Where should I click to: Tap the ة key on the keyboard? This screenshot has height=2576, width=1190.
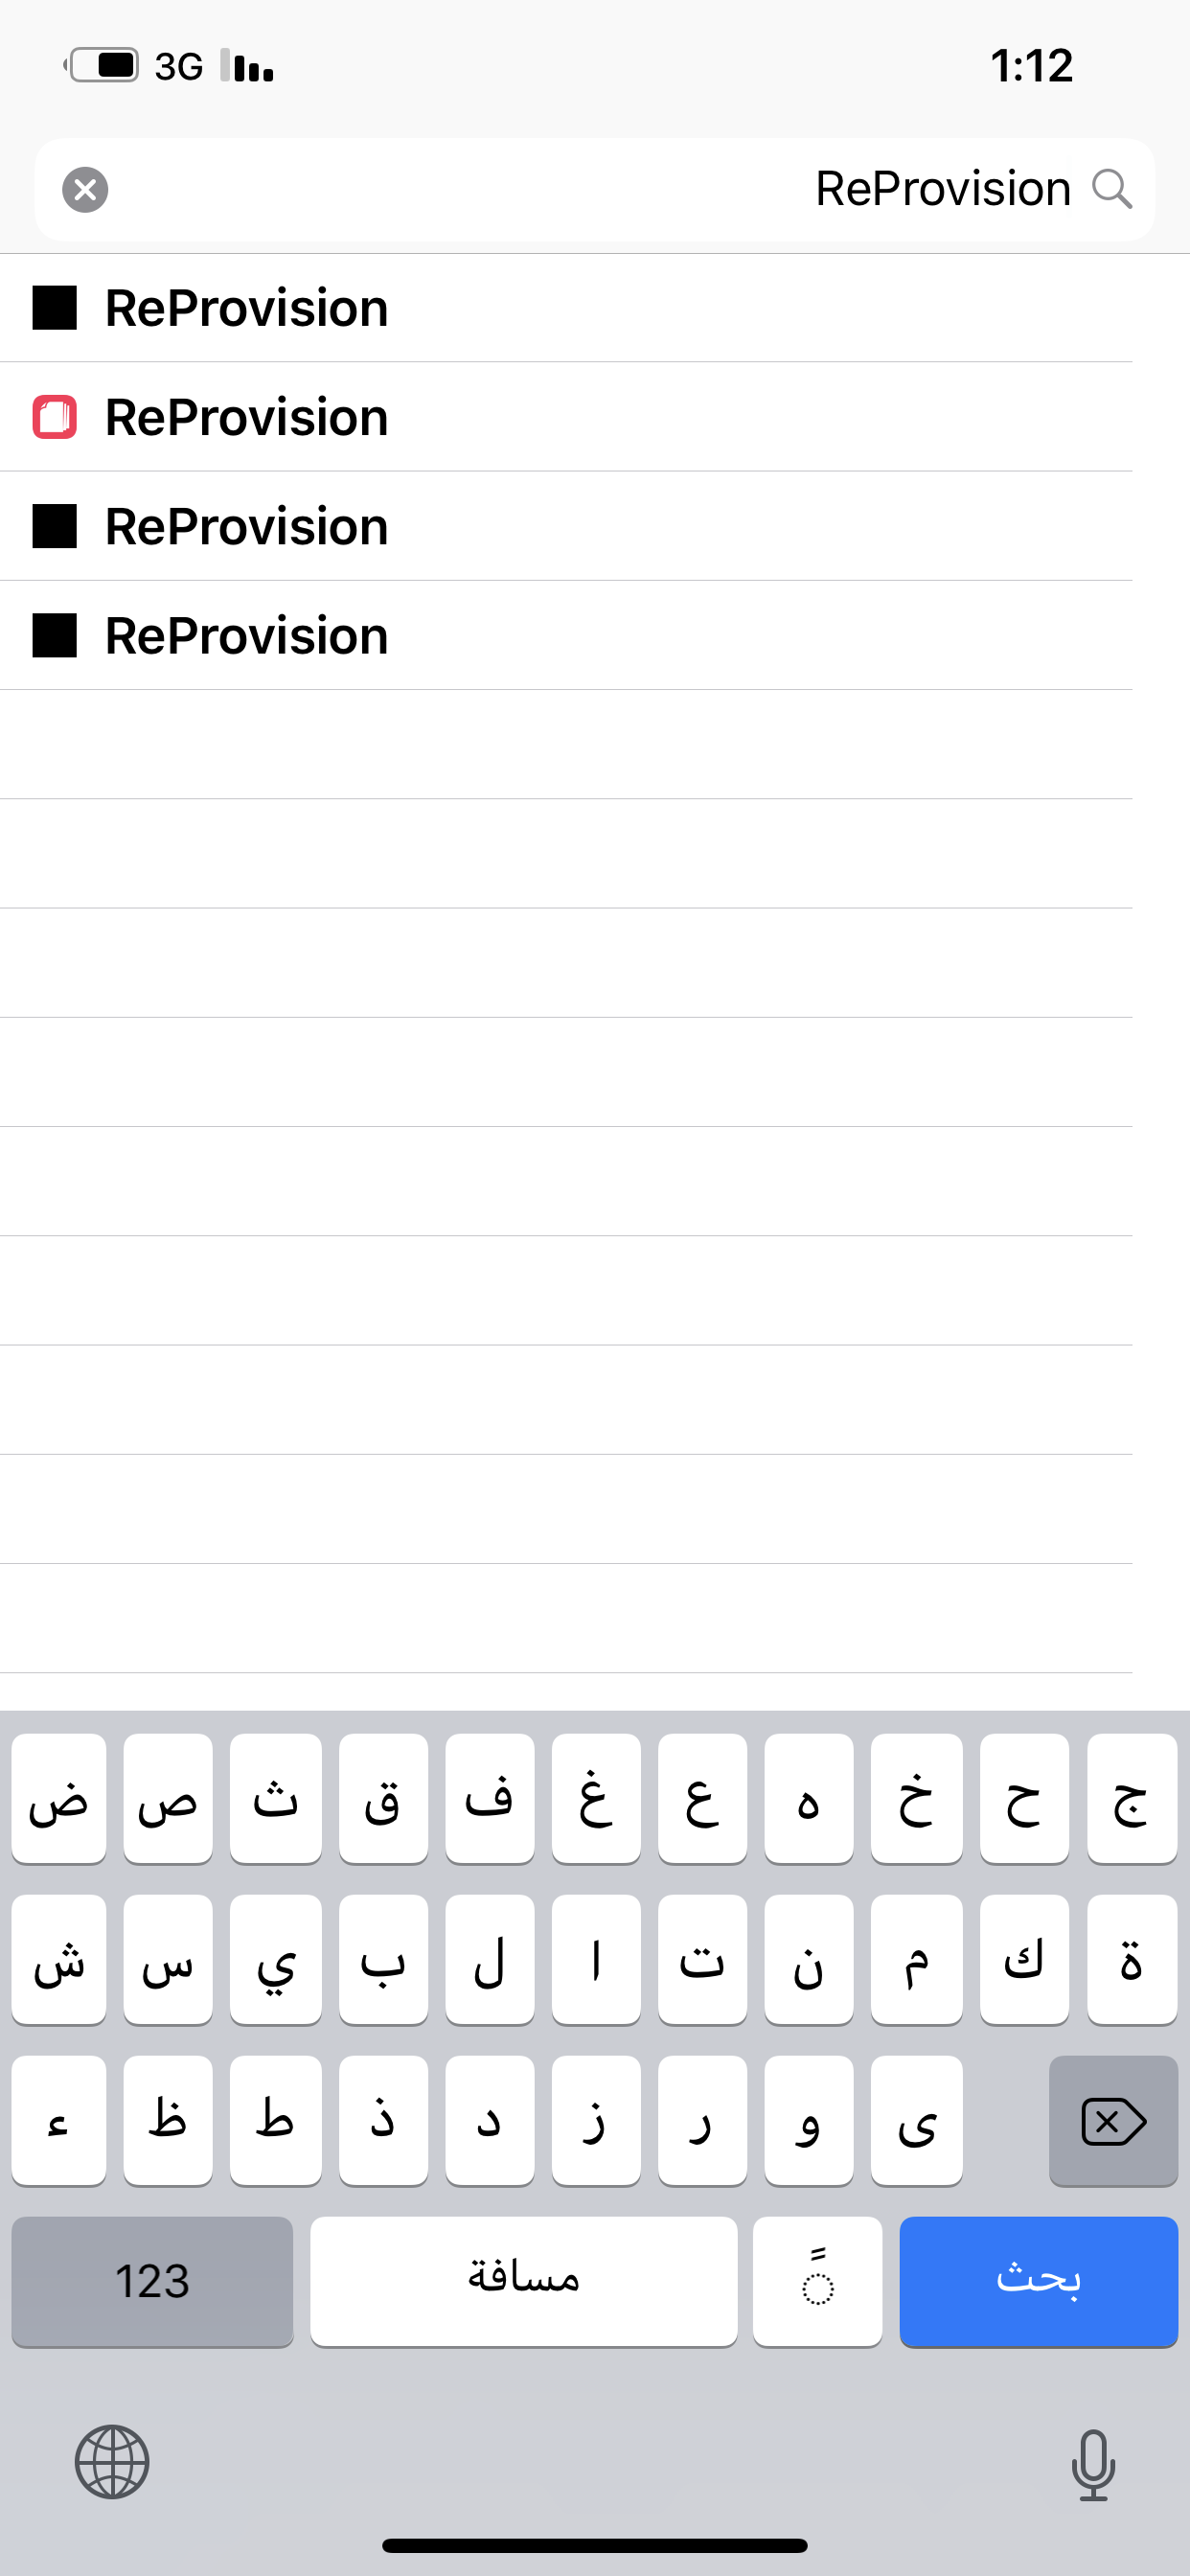1132,1959
